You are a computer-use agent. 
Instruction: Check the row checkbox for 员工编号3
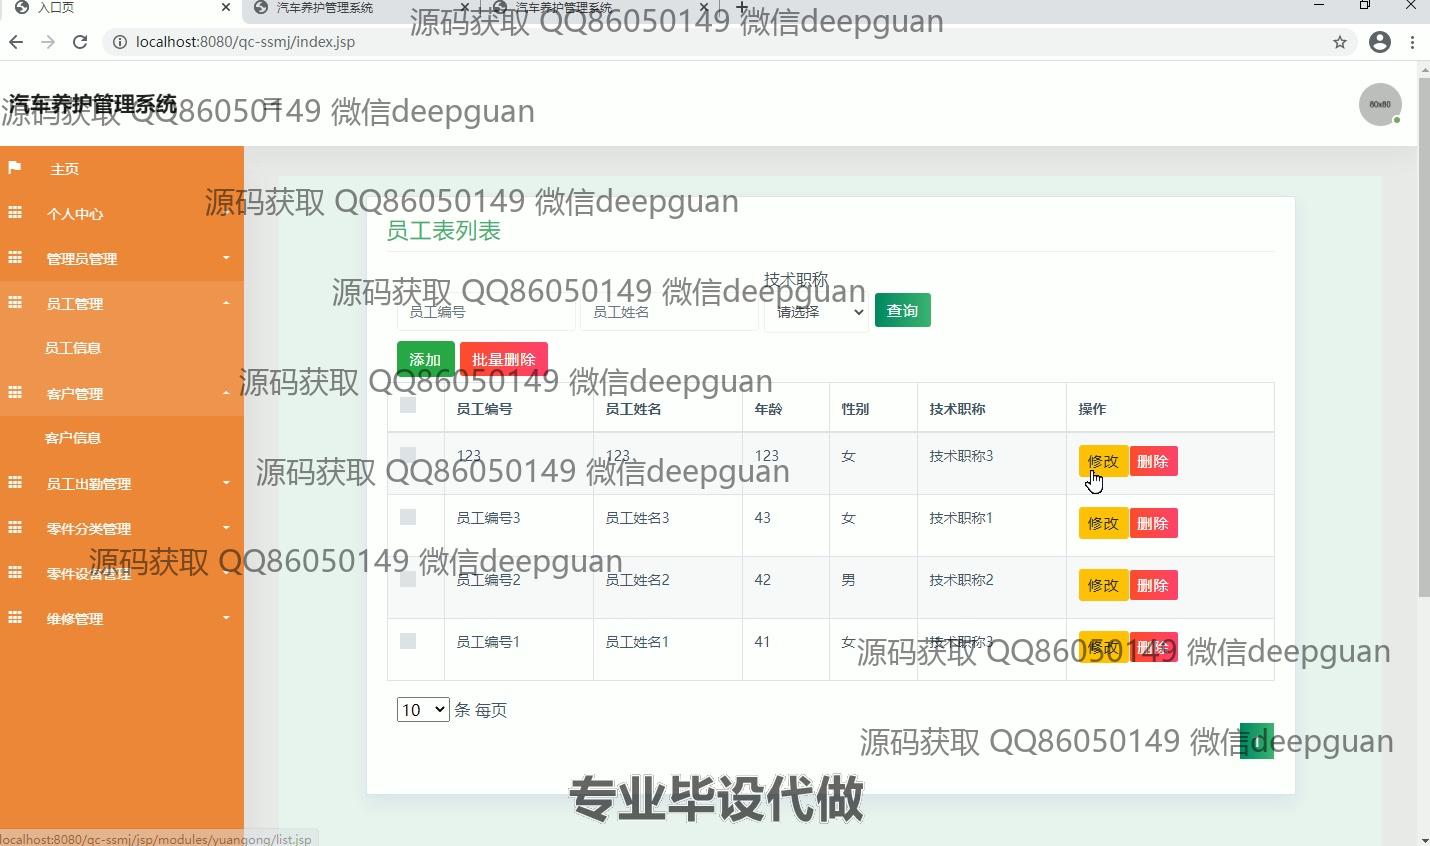[x=408, y=517]
